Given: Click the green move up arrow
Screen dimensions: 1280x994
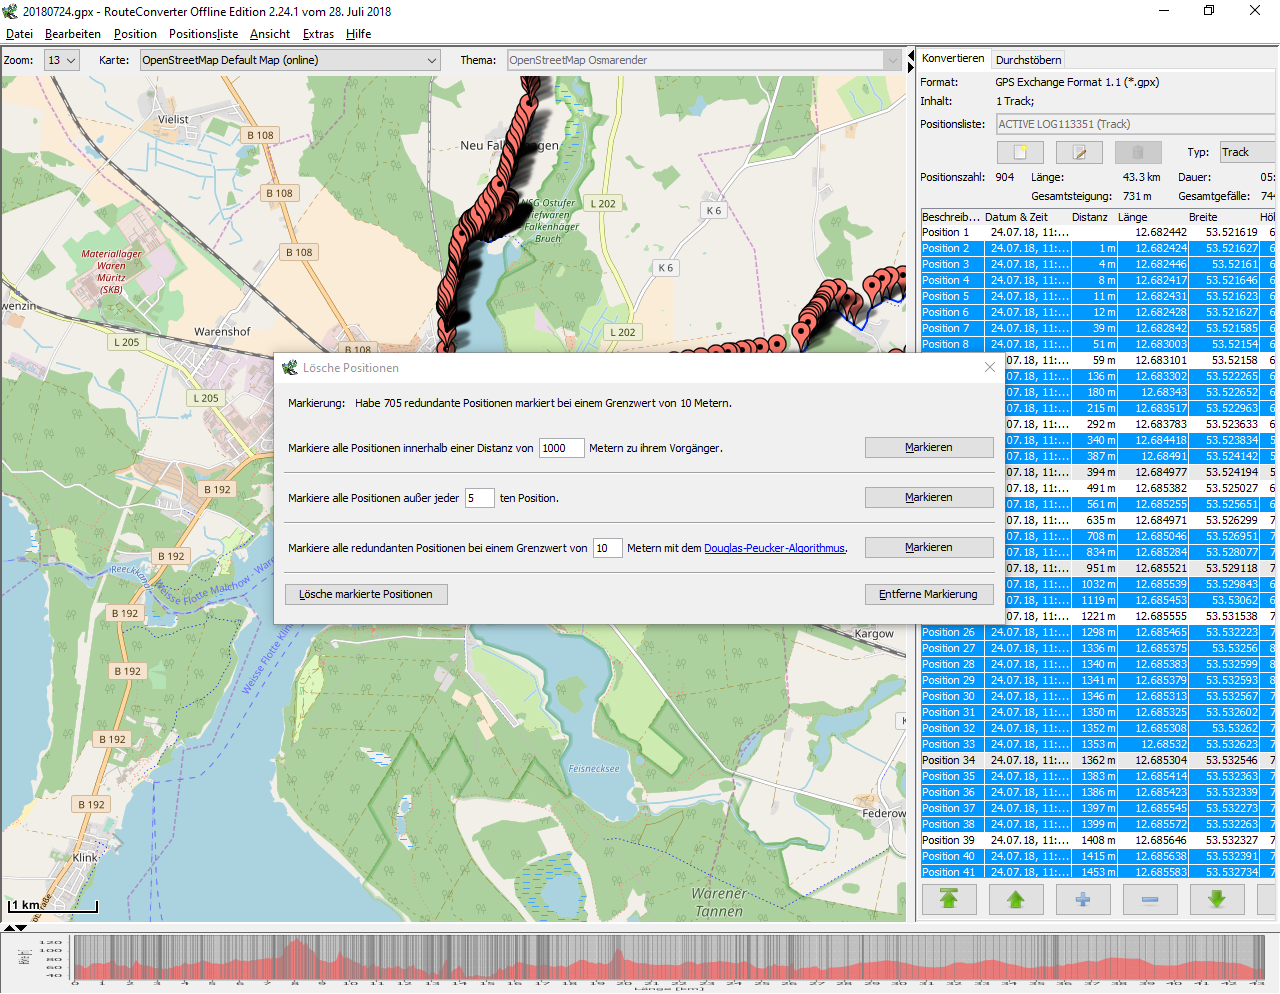Looking at the screenshot, I should tap(1016, 899).
